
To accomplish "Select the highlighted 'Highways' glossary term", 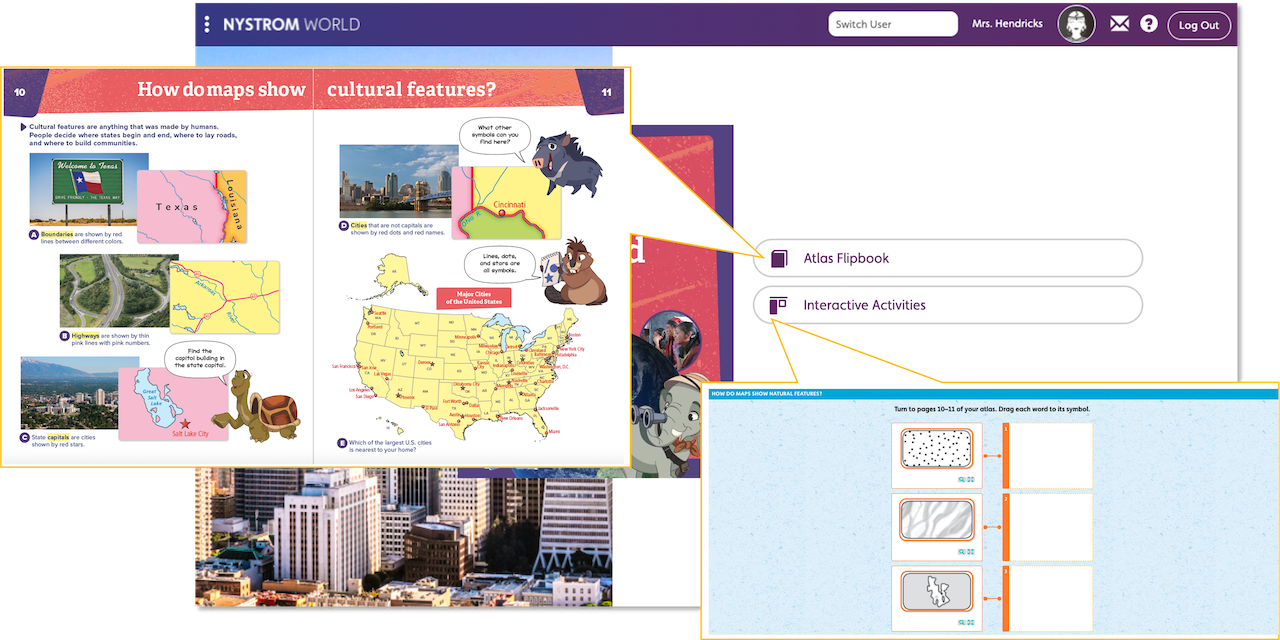I will (x=85, y=336).
